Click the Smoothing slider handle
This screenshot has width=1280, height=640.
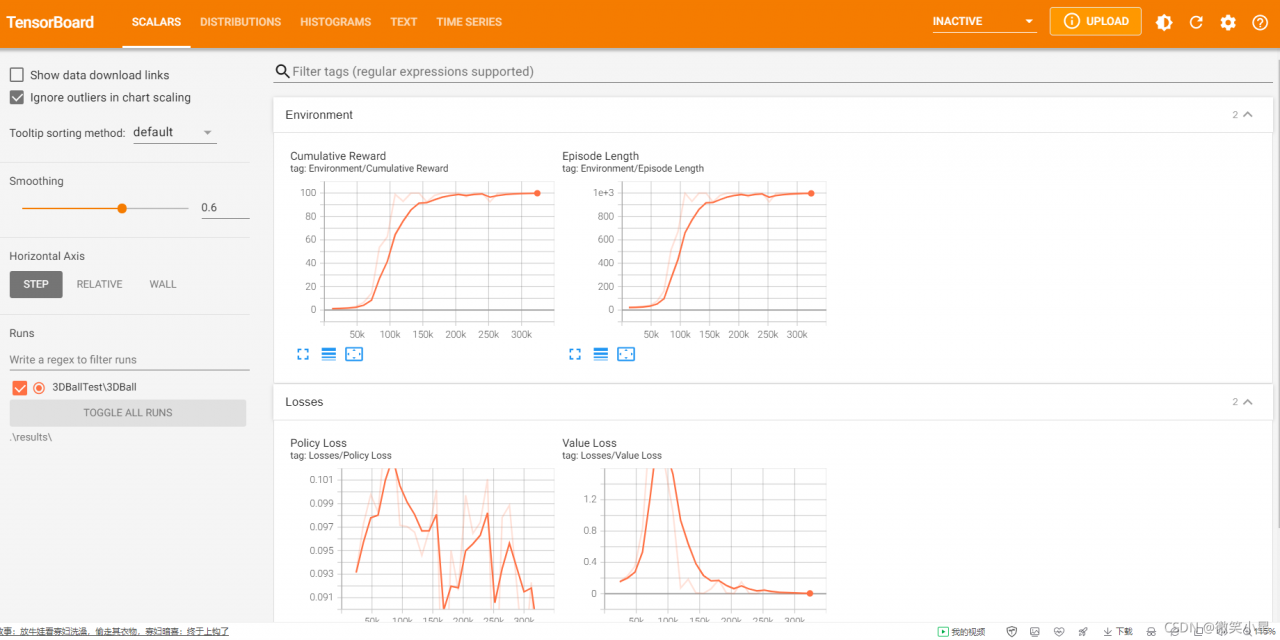122,208
